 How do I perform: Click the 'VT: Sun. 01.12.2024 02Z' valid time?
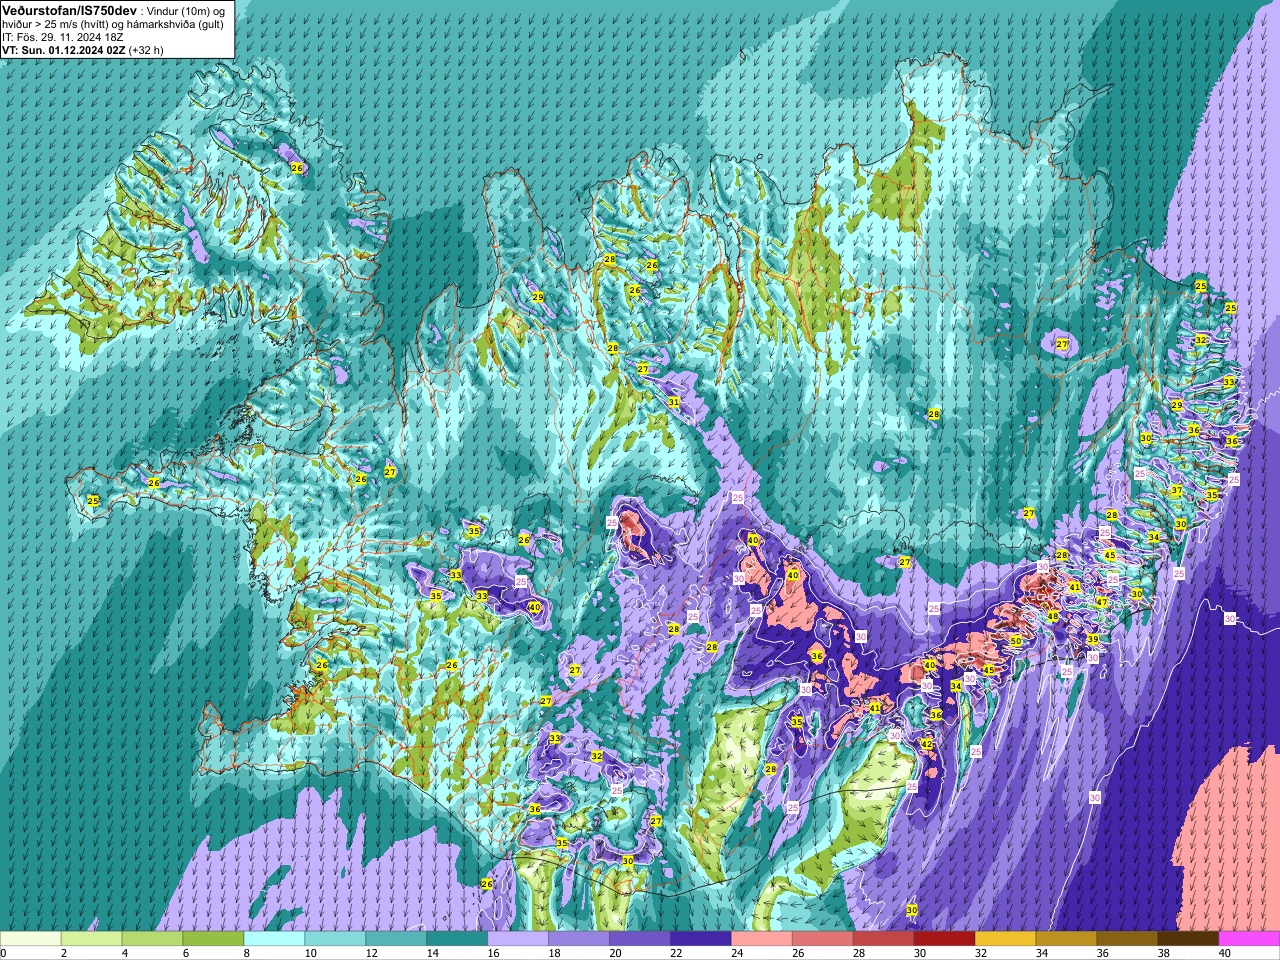pos(63,49)
